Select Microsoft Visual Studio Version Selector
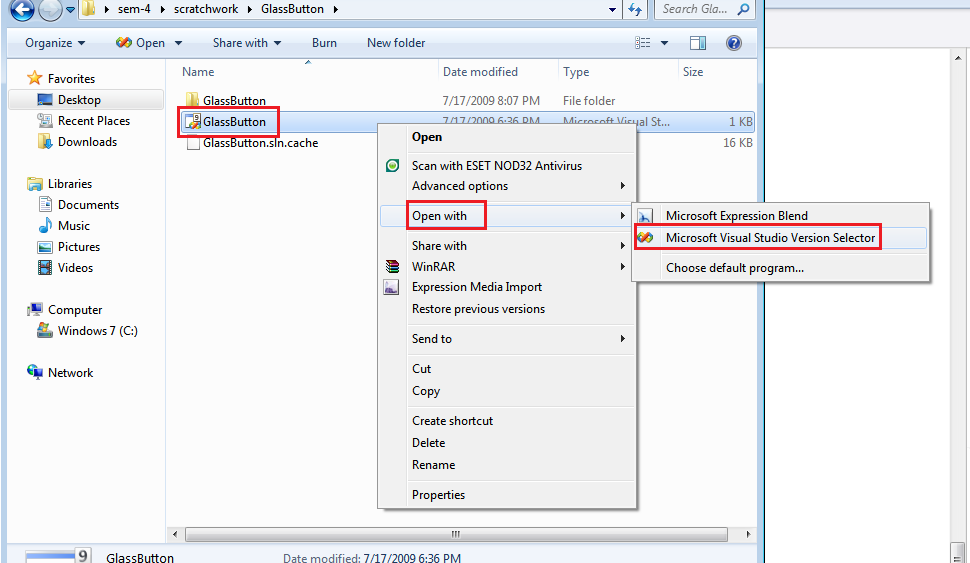970x563 pixels. coord(770,238)
